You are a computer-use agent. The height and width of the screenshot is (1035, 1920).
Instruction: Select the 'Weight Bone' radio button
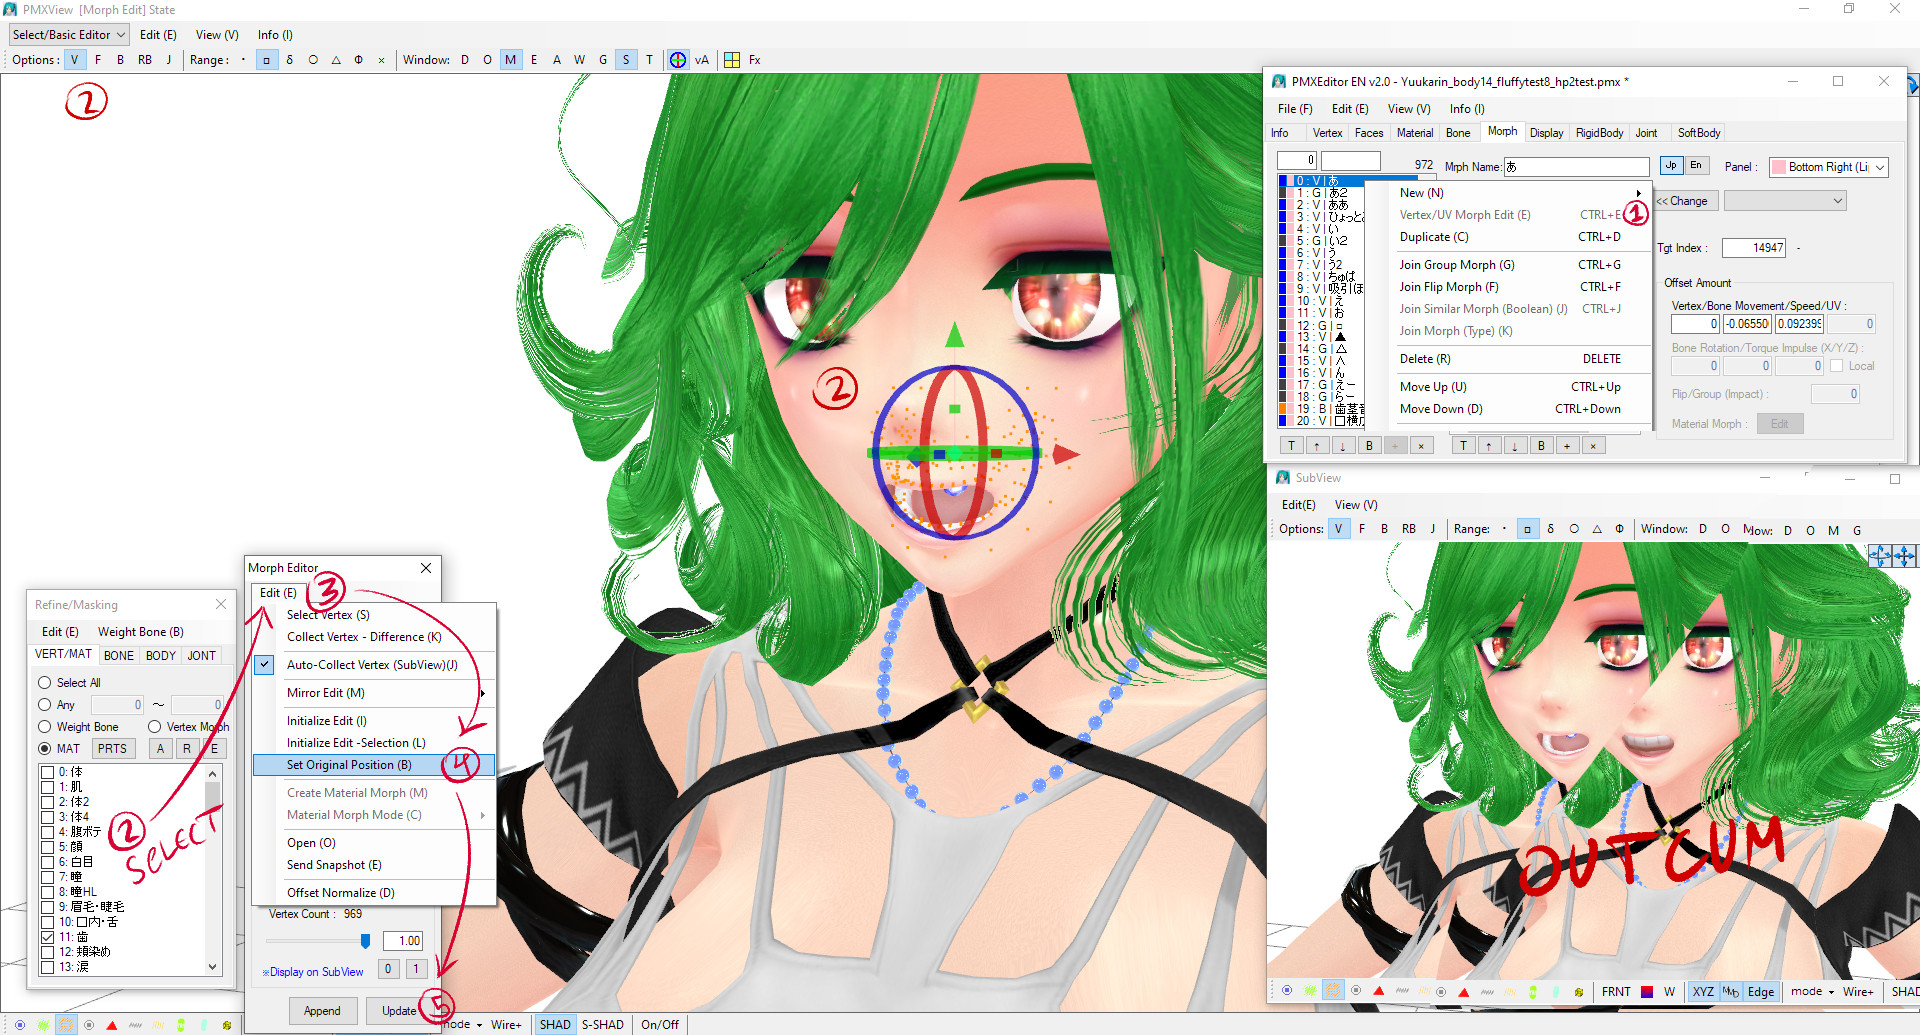[44, 727]
